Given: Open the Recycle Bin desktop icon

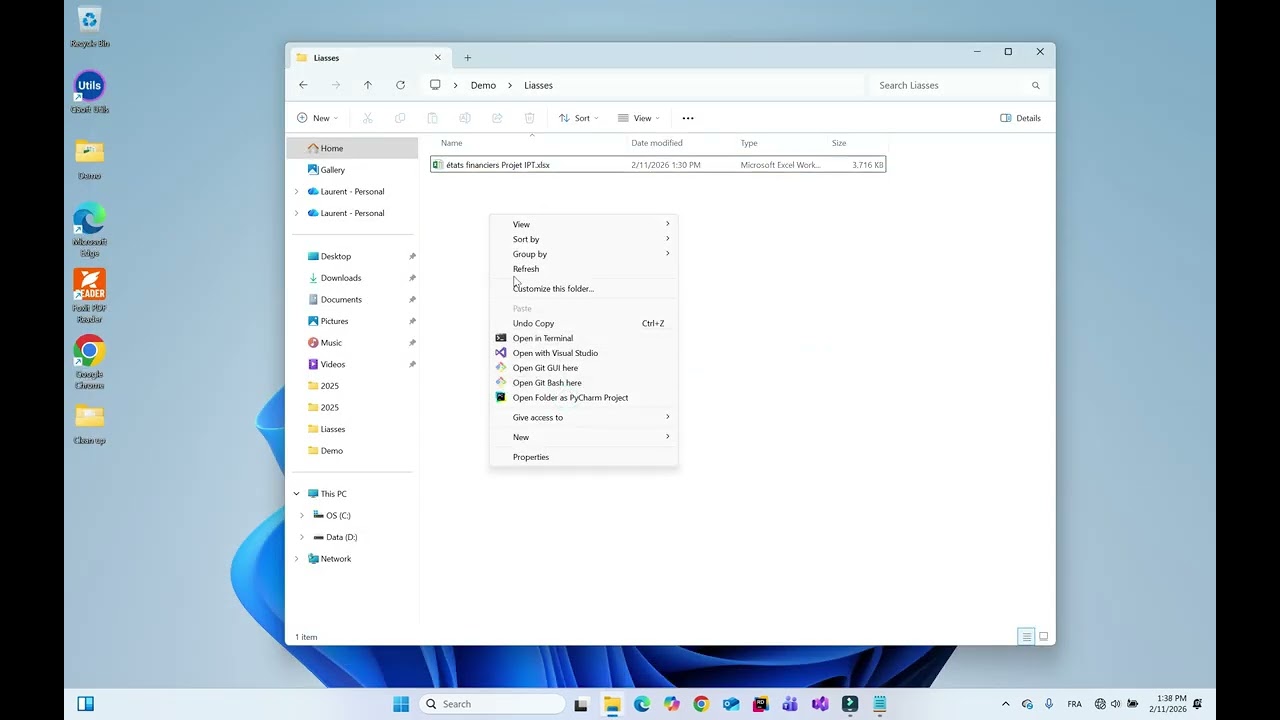Looking at the screenshot, I should (x=89, y=27).
